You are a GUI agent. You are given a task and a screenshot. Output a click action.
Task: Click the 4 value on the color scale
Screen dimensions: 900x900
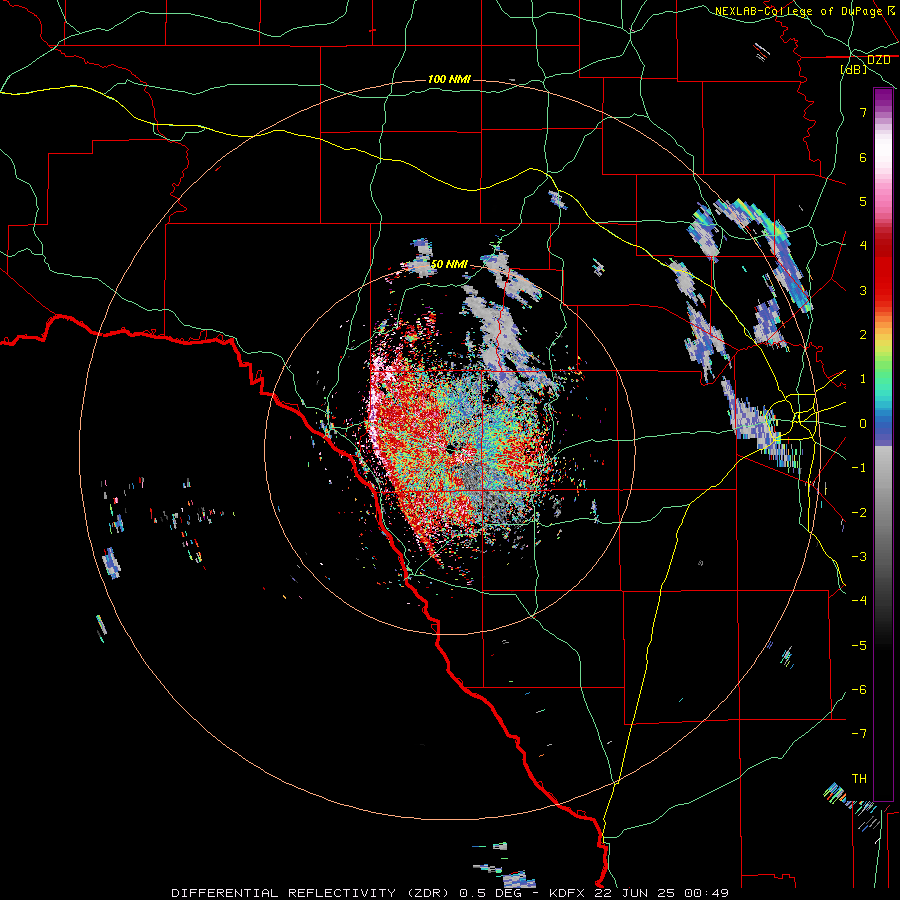[x=863, y=246]
